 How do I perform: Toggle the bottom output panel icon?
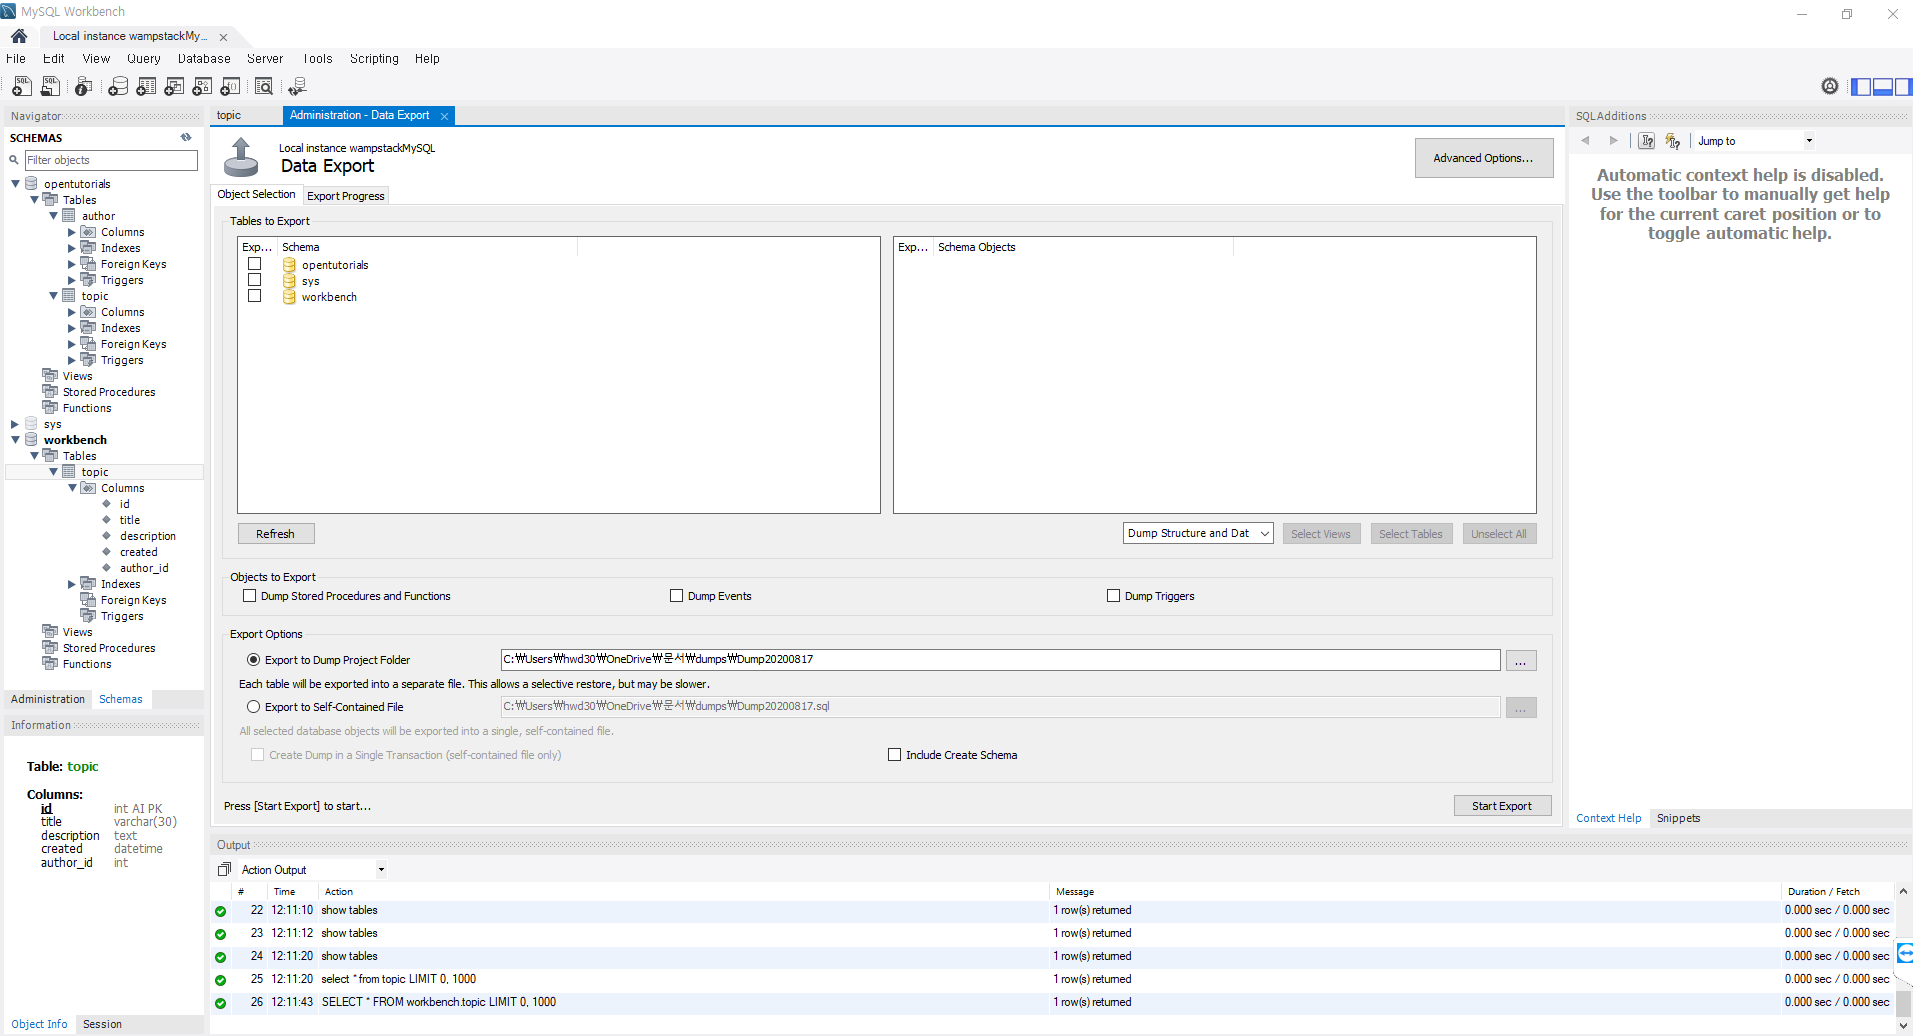click(1882, 87)
